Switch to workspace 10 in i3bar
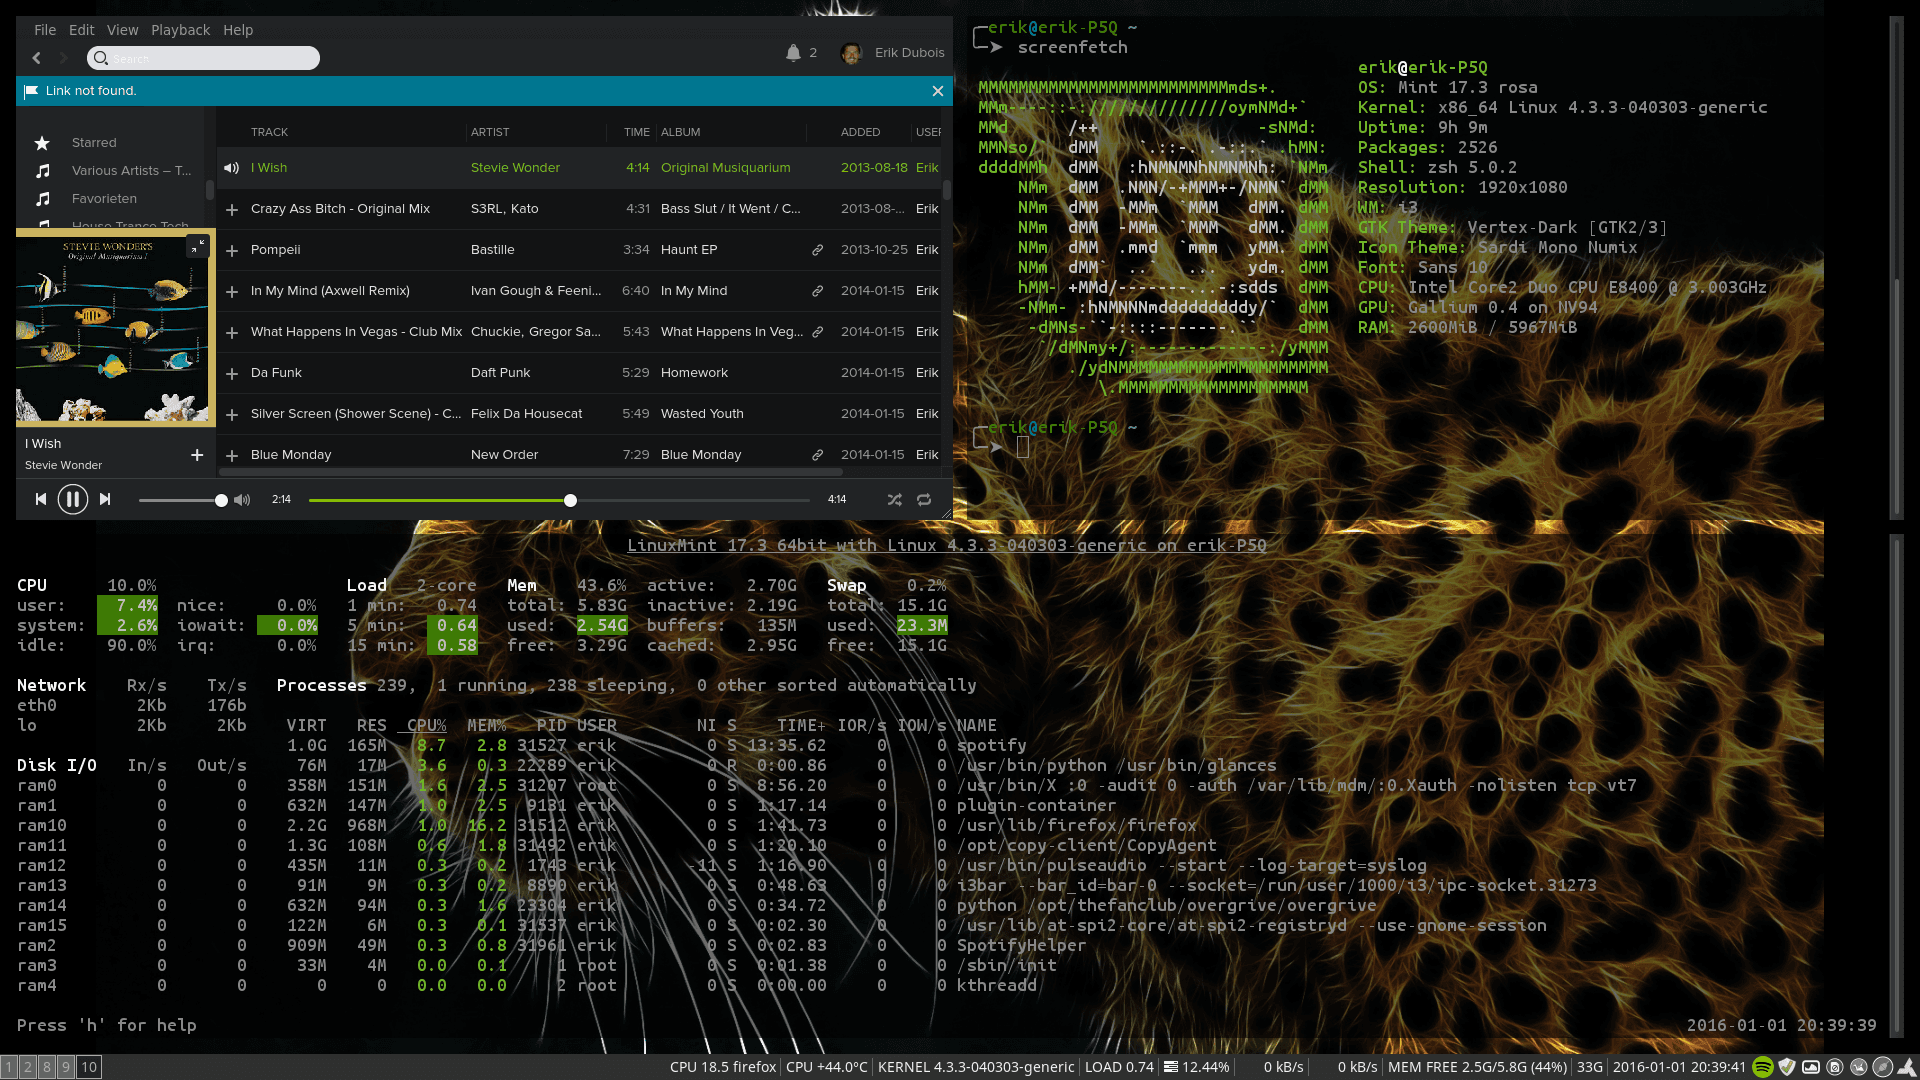This screenshot has height=1080, width=1920. coord(89,1067)
